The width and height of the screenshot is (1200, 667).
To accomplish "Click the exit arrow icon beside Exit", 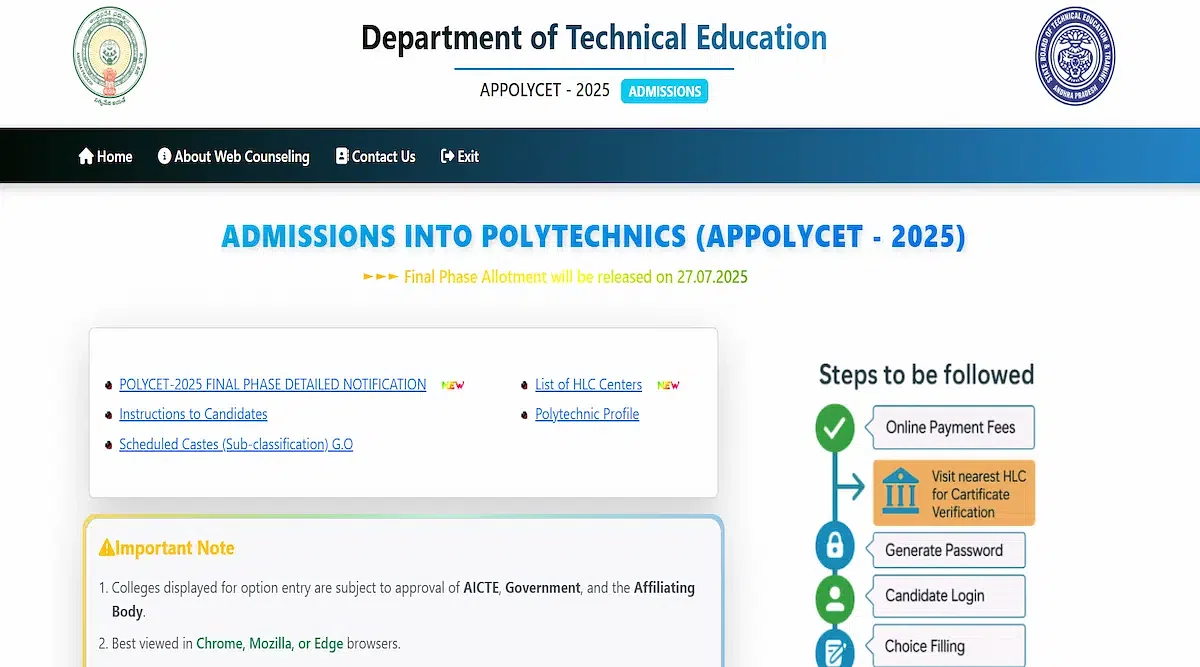I will (448, 156).
